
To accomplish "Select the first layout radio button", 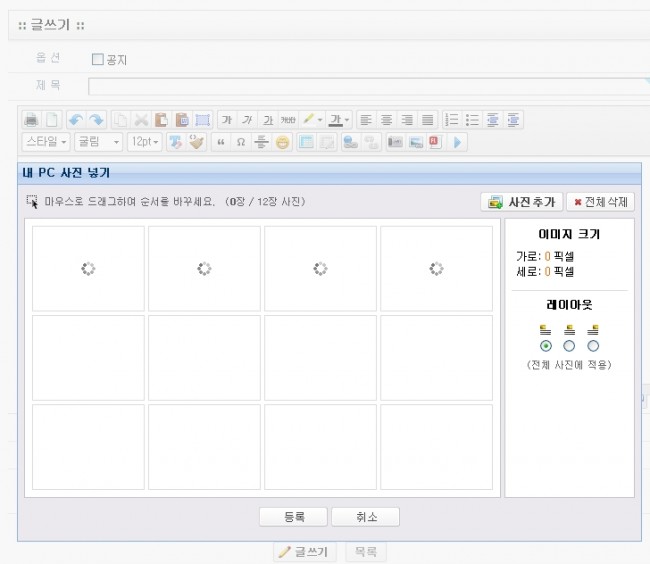I will 546,346.
